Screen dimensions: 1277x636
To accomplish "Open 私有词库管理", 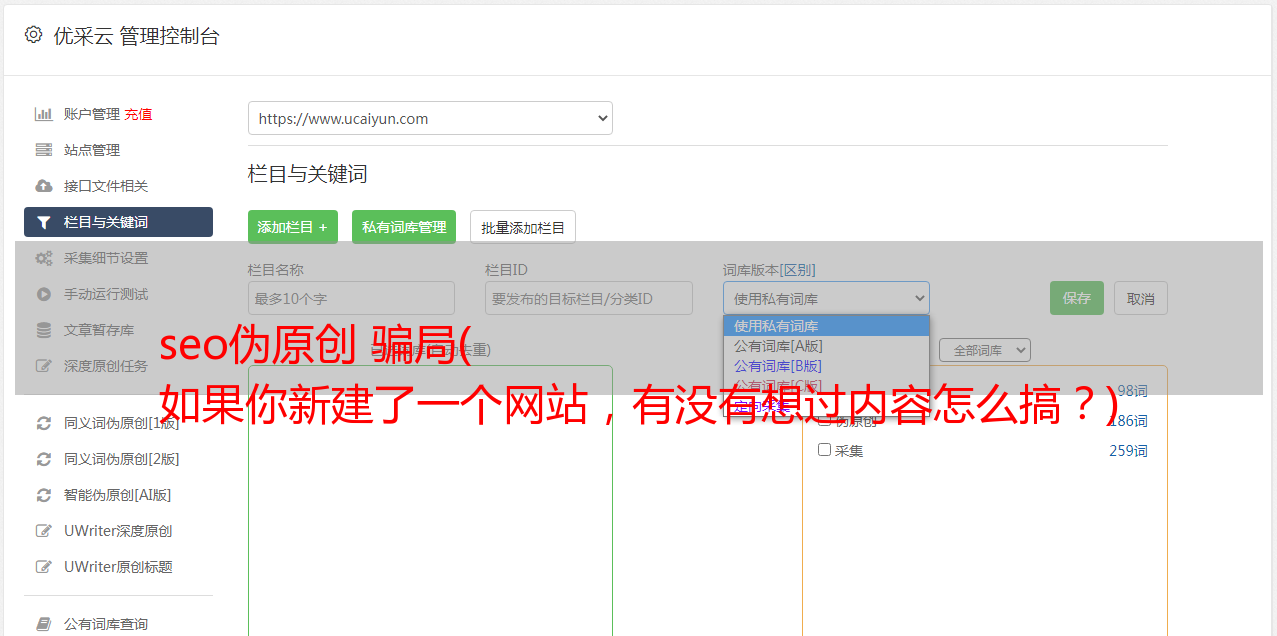I will [404, 227].
